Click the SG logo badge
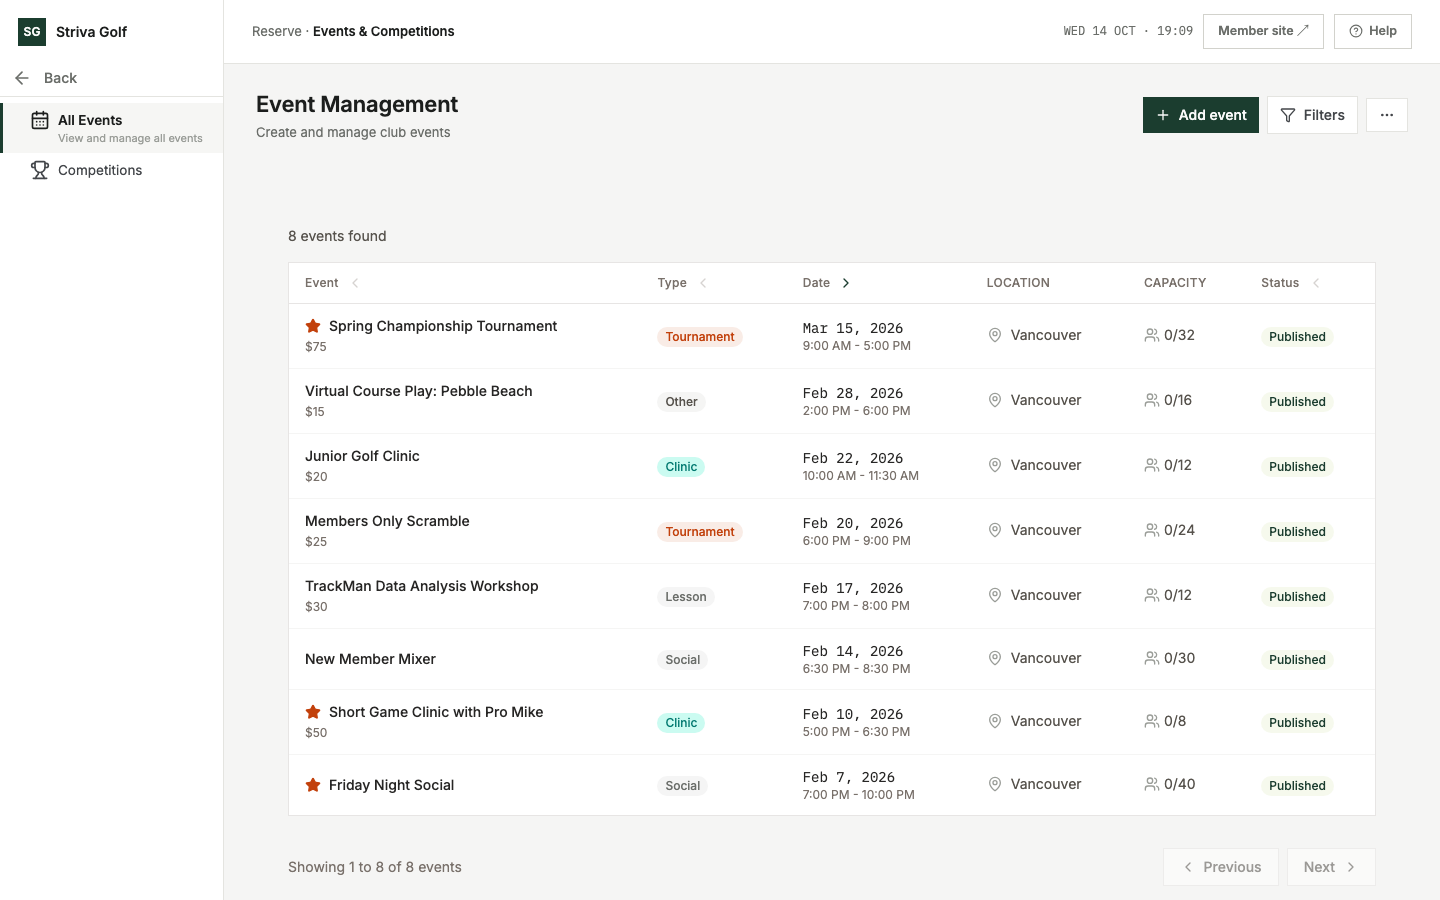The image size is (1440, 900). pyautogui.click(x=32, y=32)
